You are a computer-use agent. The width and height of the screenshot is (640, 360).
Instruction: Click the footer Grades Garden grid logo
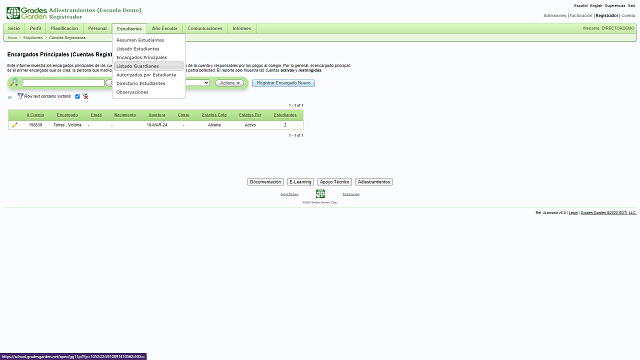coord(320,194)
